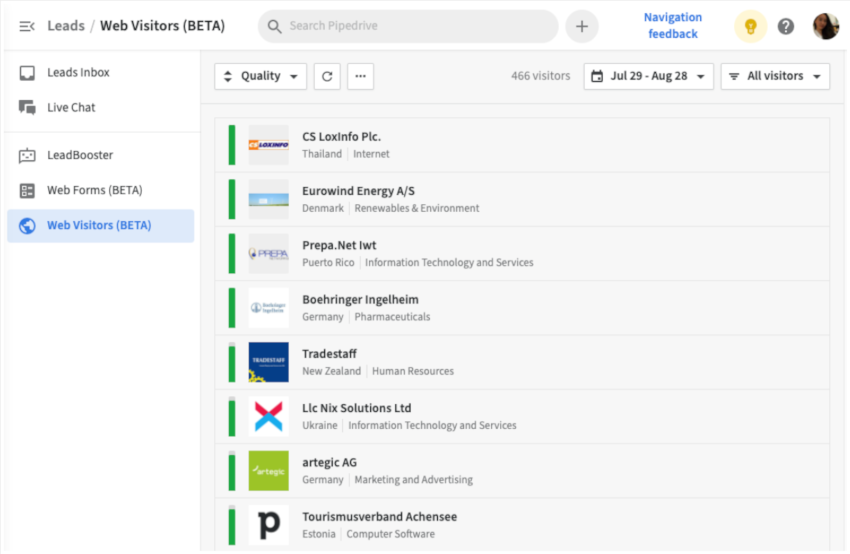Click Marketing and Advertising label
This screenshot has width=850, height=554.
414,480
